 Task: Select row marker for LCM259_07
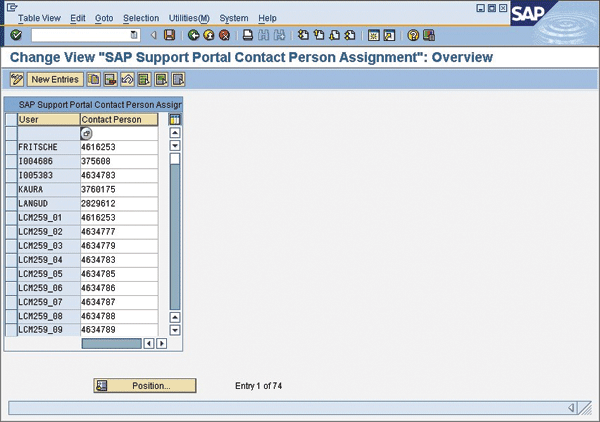[11, 302]
